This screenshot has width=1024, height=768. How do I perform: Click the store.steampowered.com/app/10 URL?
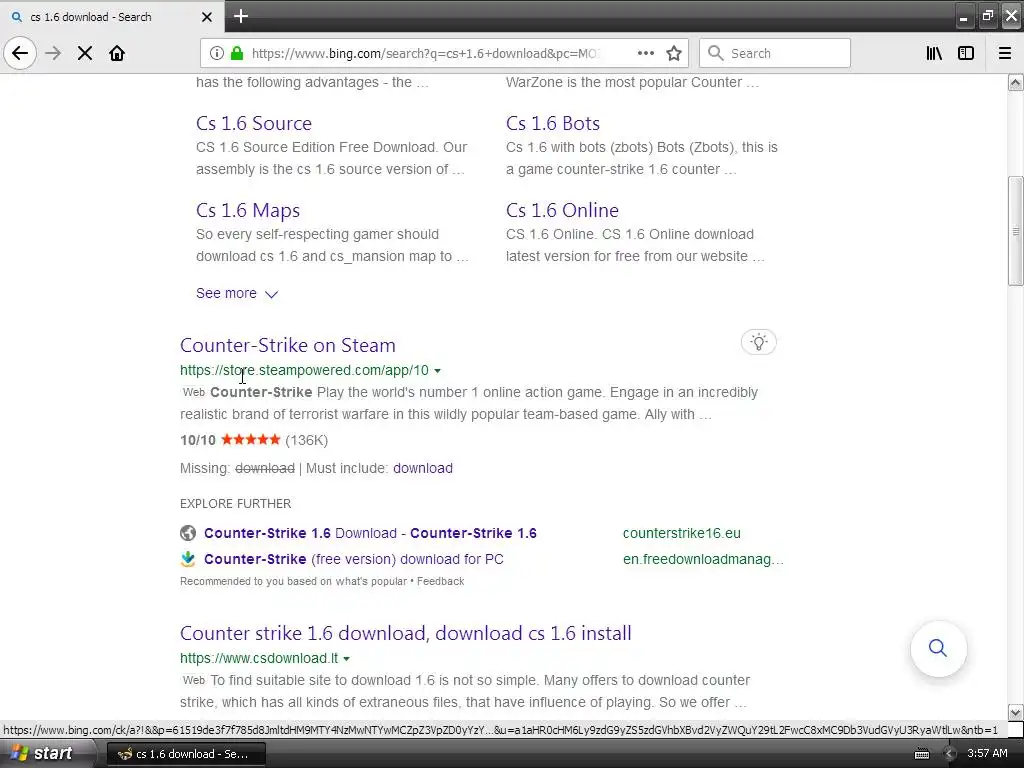(x=304, y=370)
